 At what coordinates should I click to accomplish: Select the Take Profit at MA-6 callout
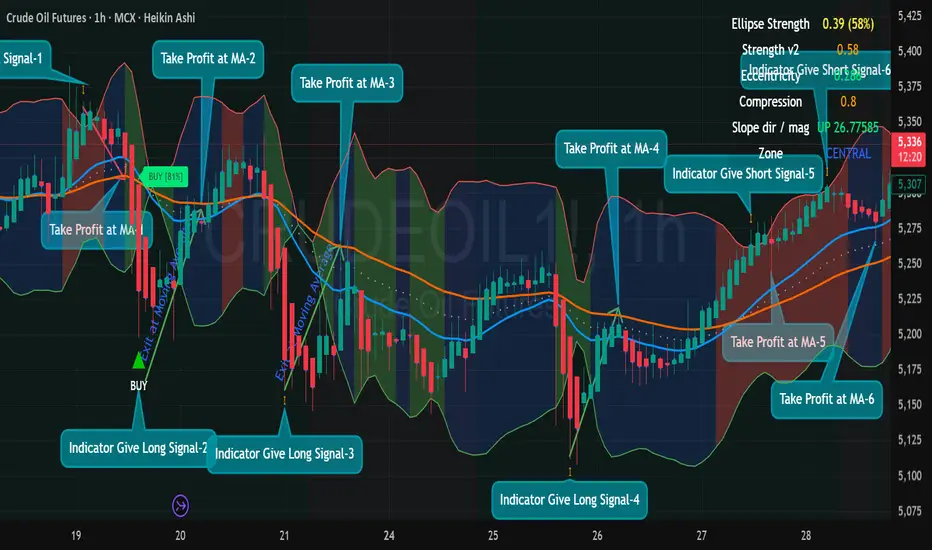[x=827, y=399]
